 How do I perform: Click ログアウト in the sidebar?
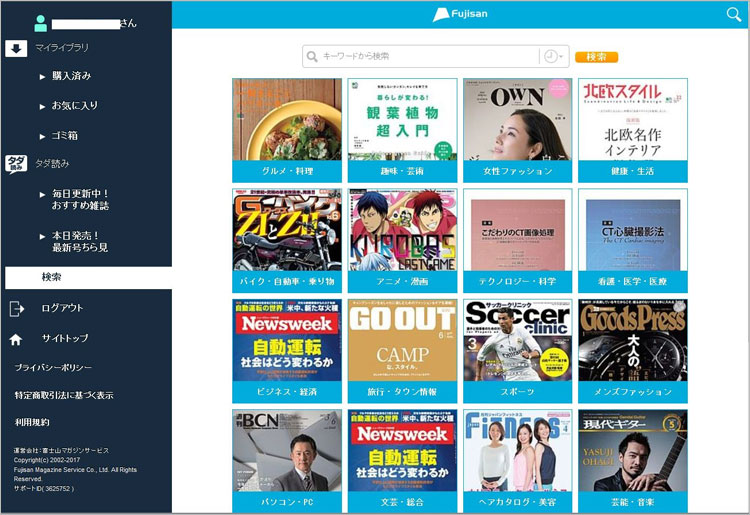(x=62, y=308)
